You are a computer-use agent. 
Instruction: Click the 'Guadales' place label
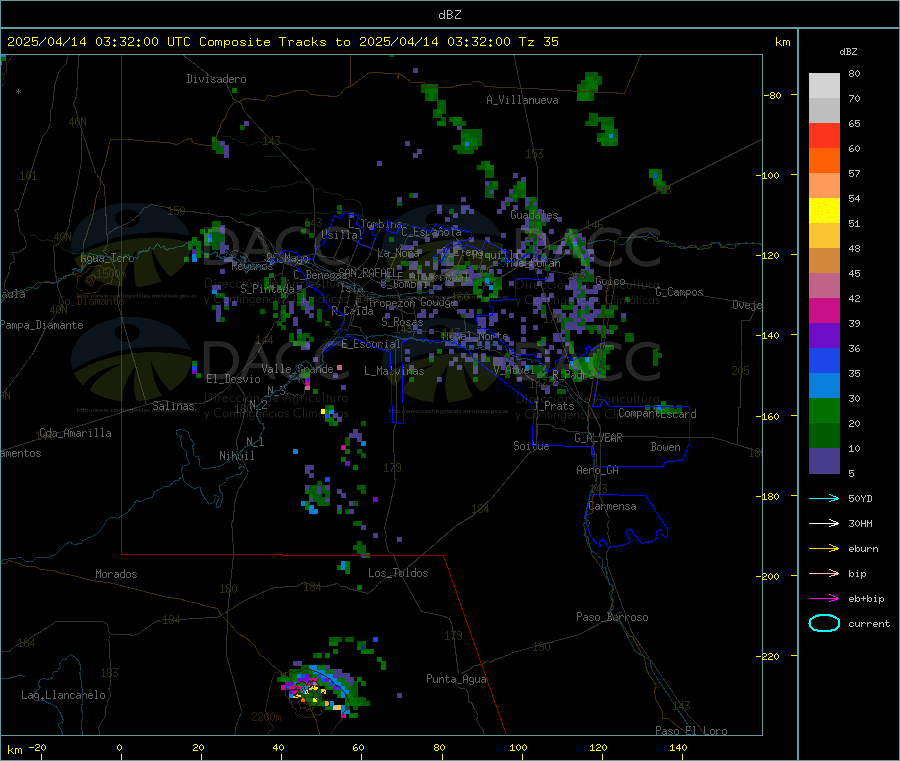pyautogui.click(x=534, y=215)
